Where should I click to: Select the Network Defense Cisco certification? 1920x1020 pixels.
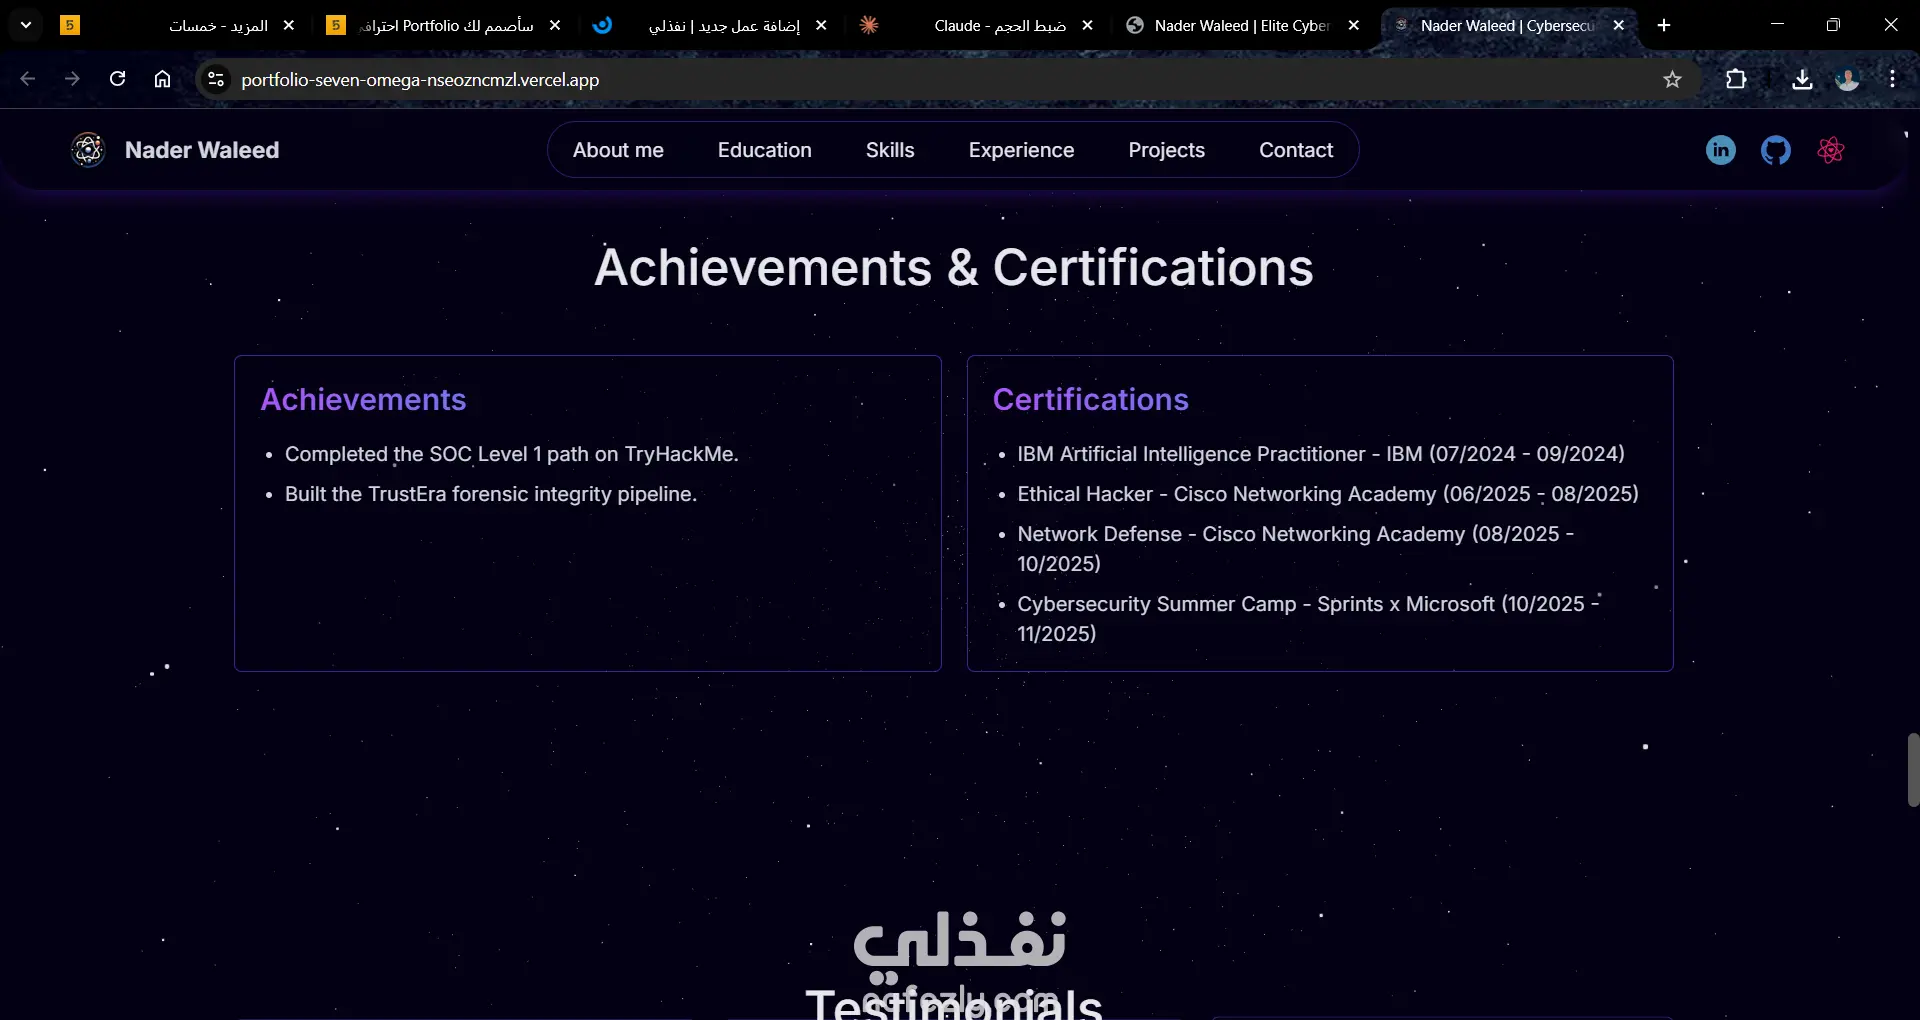[1296, 548]
